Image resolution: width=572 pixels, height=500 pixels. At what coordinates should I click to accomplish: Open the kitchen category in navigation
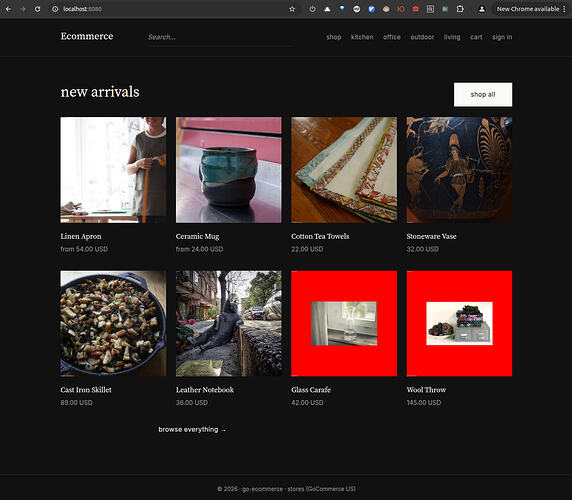pos(362,37)
